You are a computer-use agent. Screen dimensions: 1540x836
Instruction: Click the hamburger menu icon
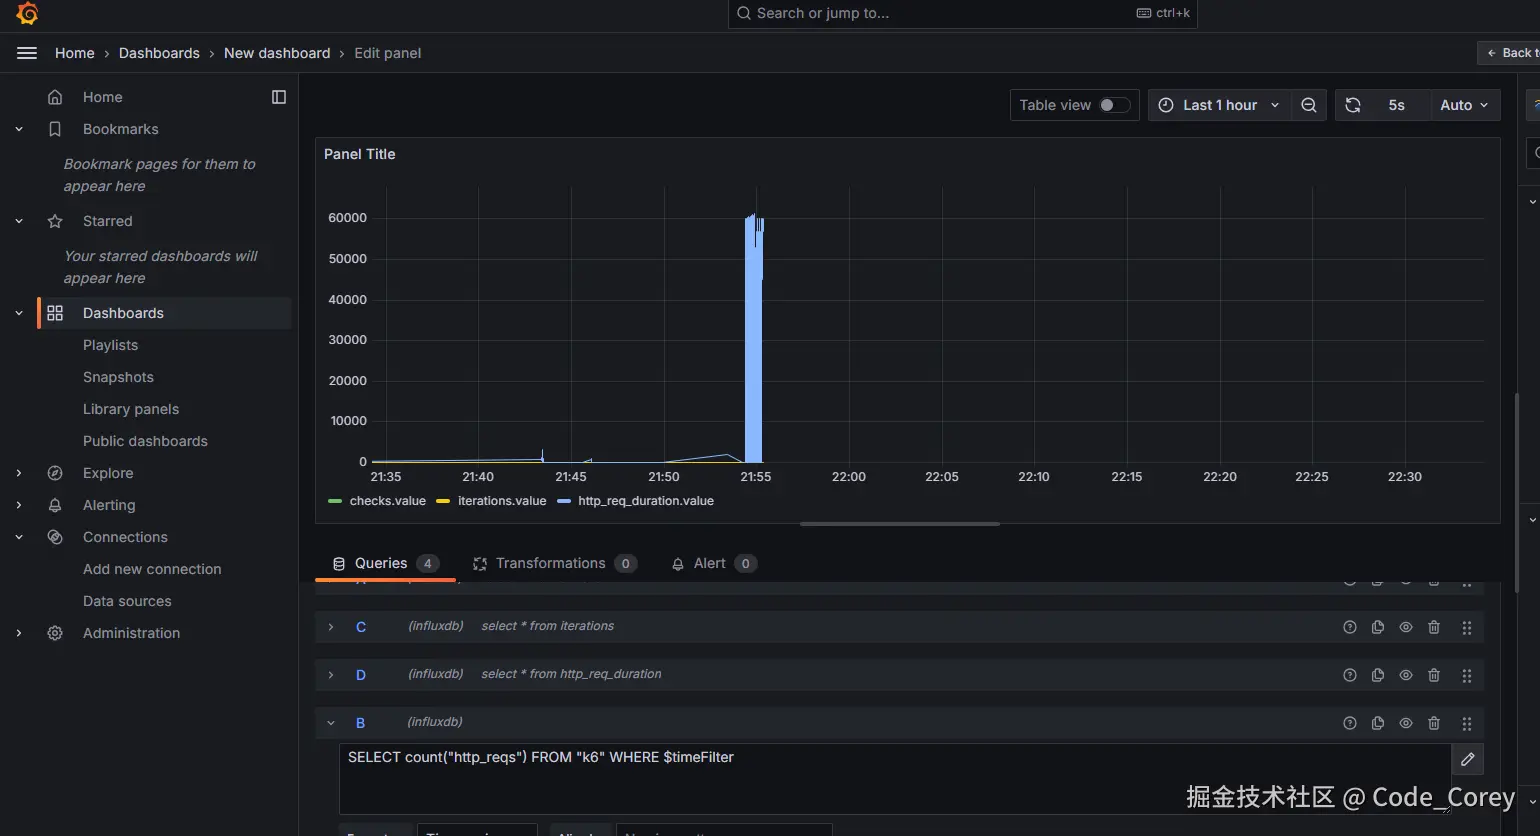pyautogui.click(x=27, y=53)
